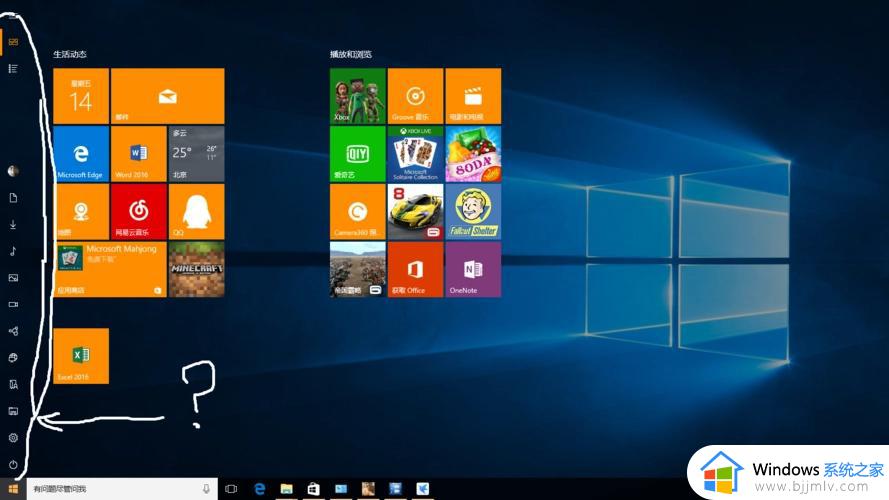Click the microphone icon in search box

(x=206, y=489)
